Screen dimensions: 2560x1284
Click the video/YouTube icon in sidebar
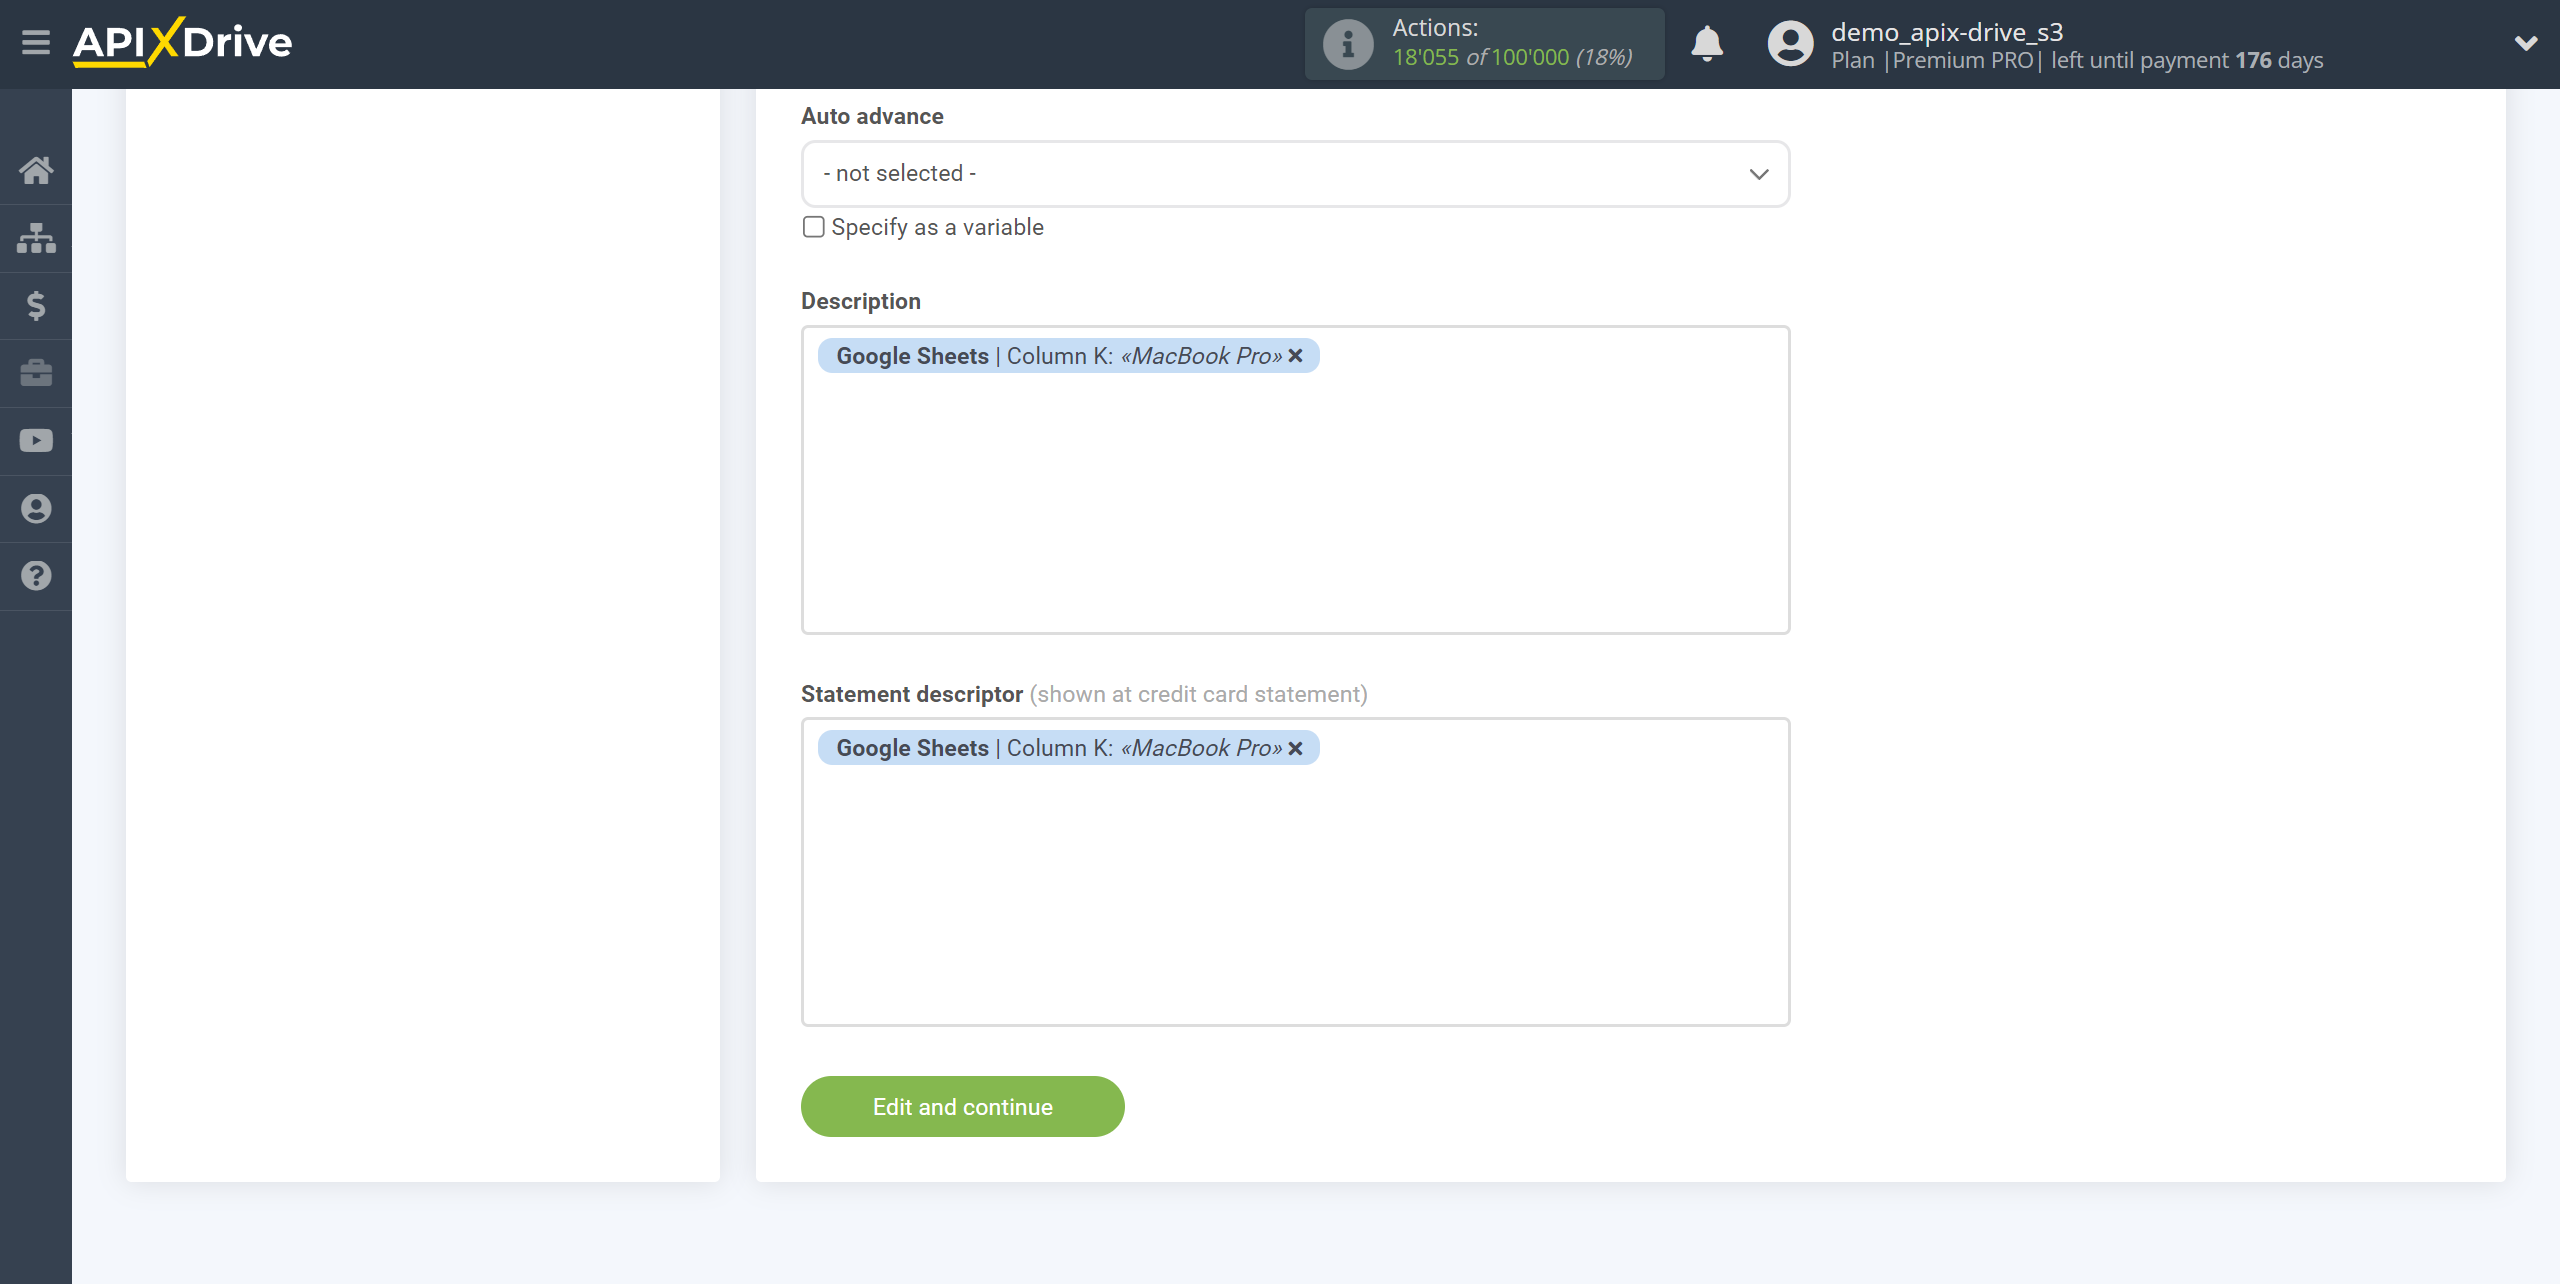pyautogui.click(x=38, y=441)
